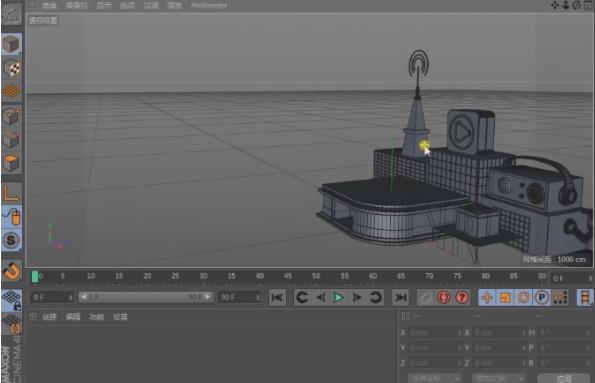The height and width of the screenshot is (383, 595).
Task: Open 纹理 (Texture) material menu
Action: (120, 317)
